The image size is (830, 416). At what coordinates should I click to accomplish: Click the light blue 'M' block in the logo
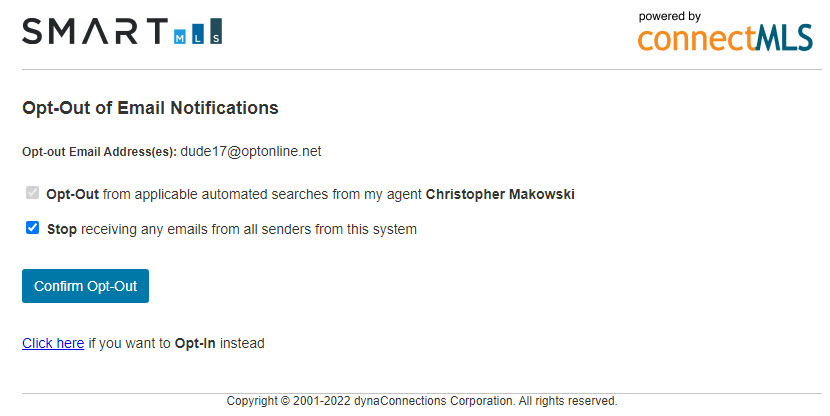(x=179, y=37)
